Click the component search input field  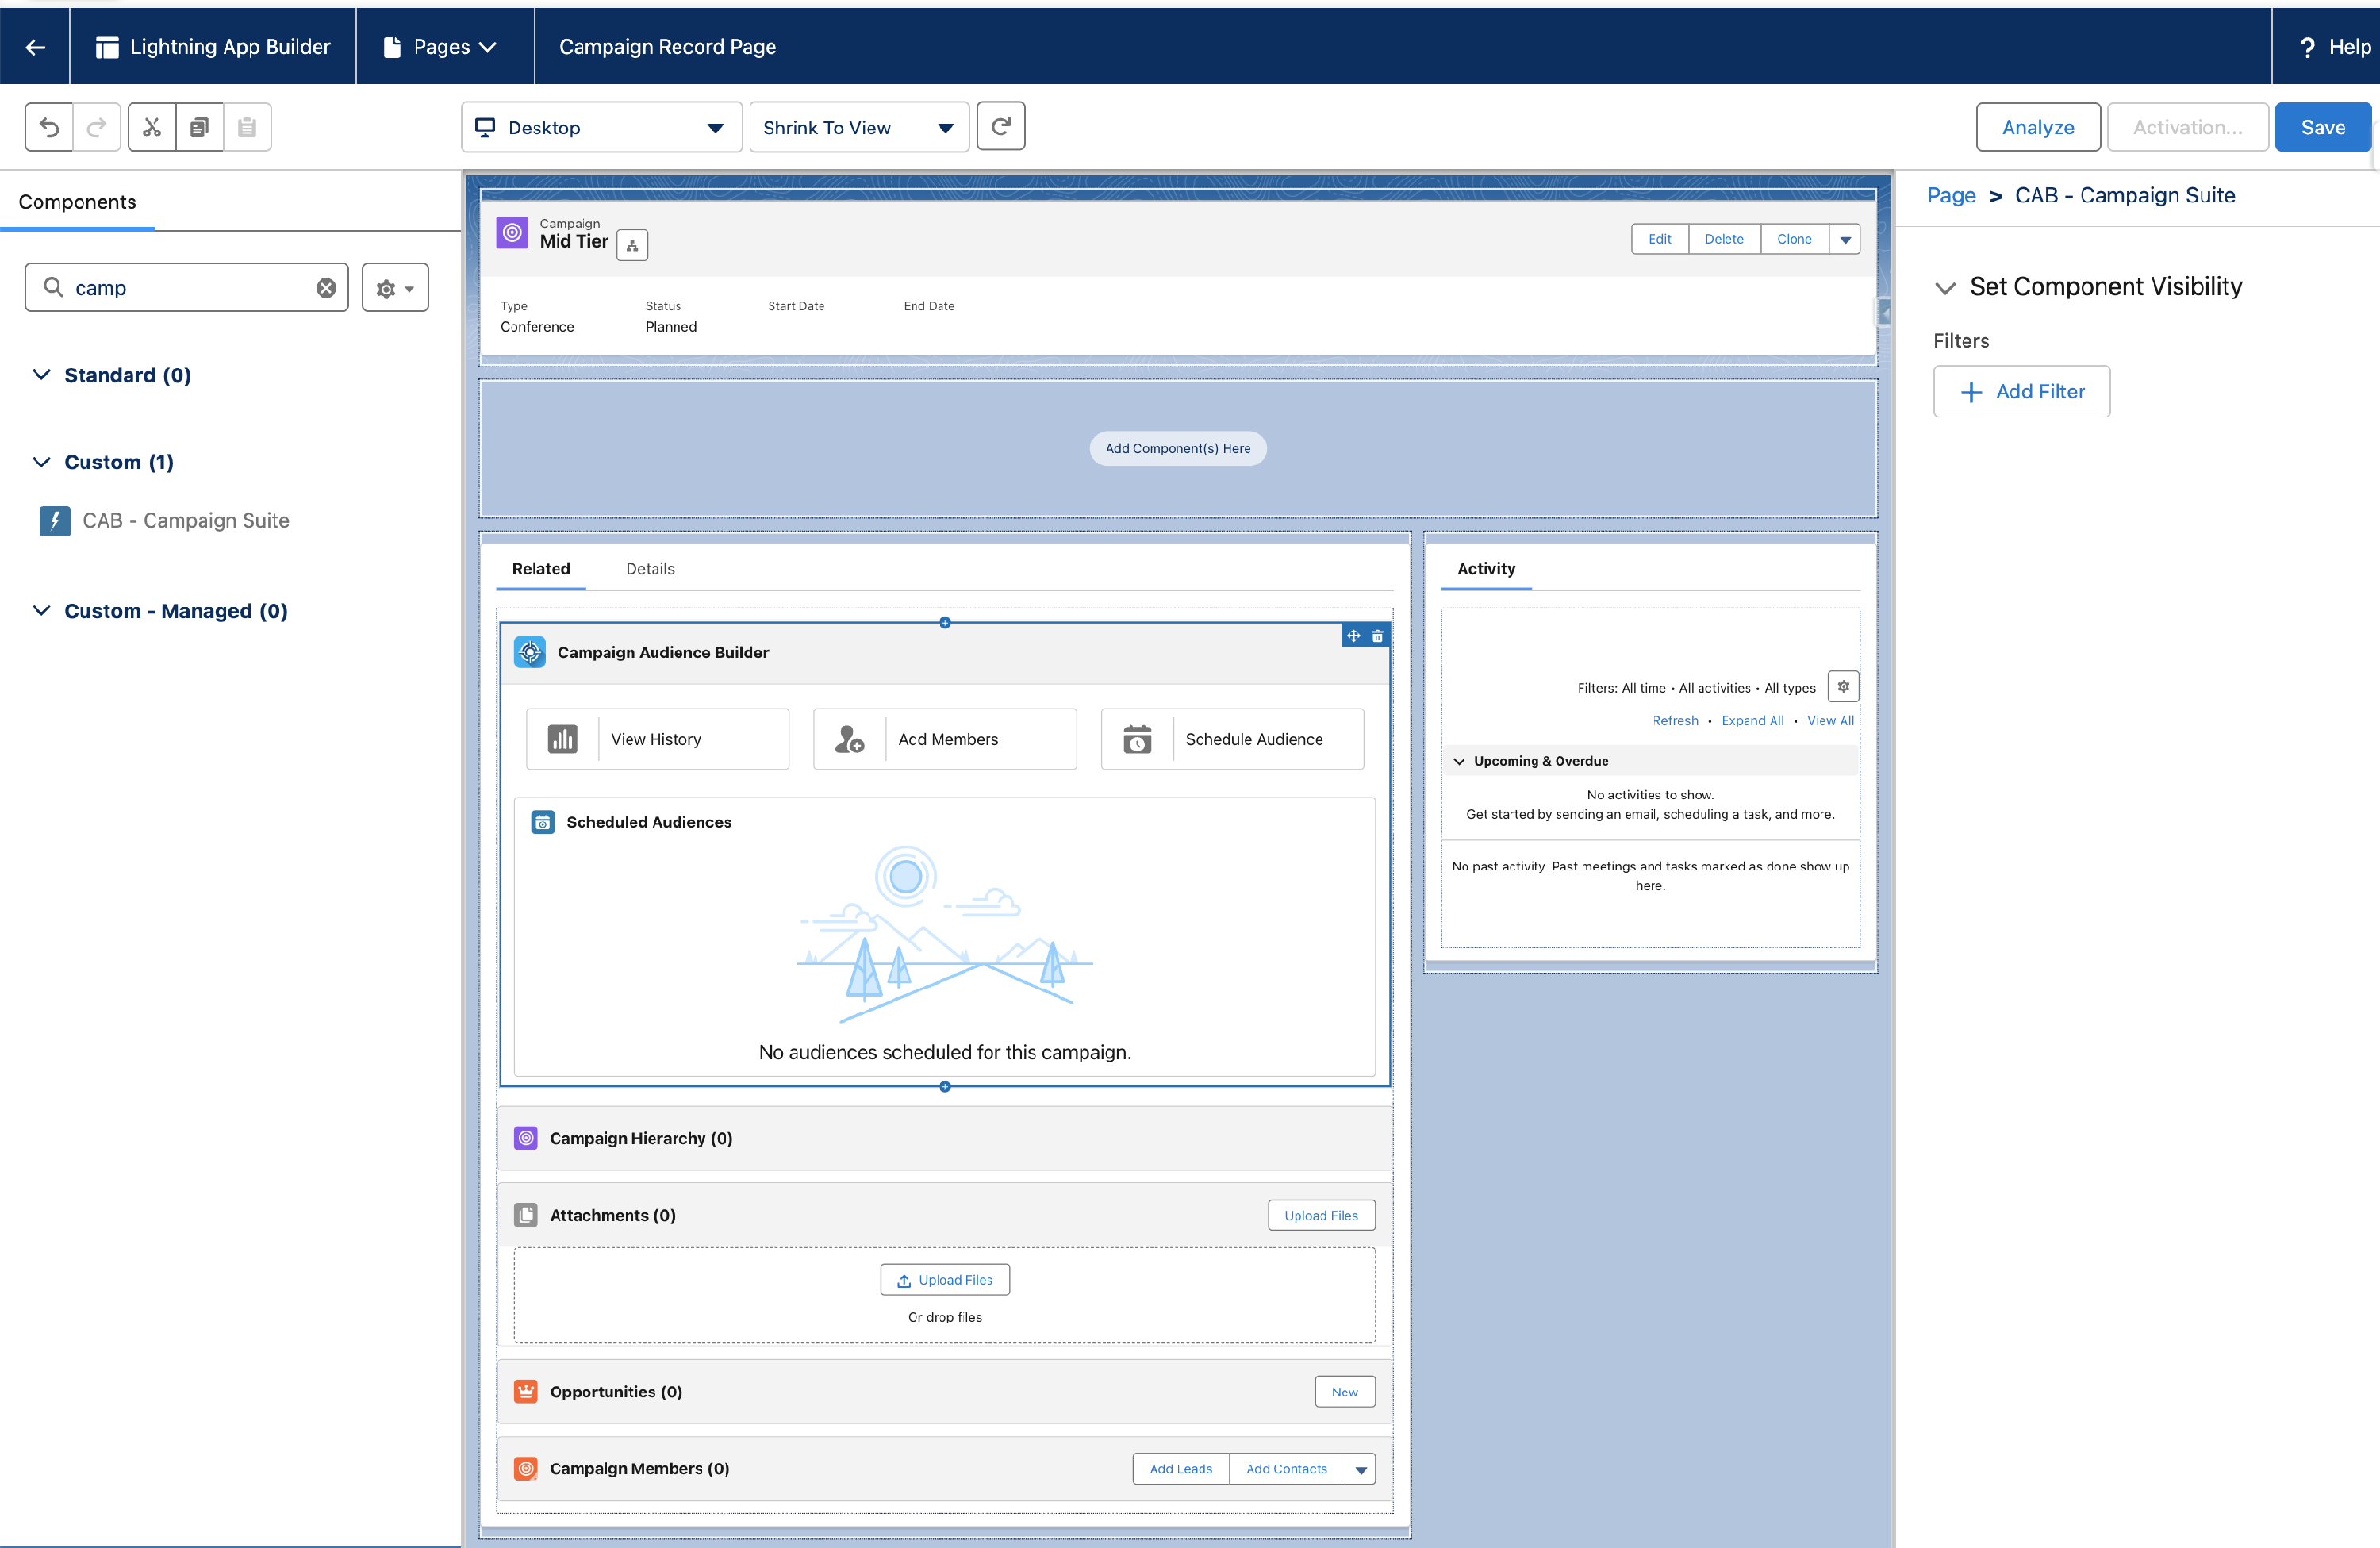tap(190, 288)
